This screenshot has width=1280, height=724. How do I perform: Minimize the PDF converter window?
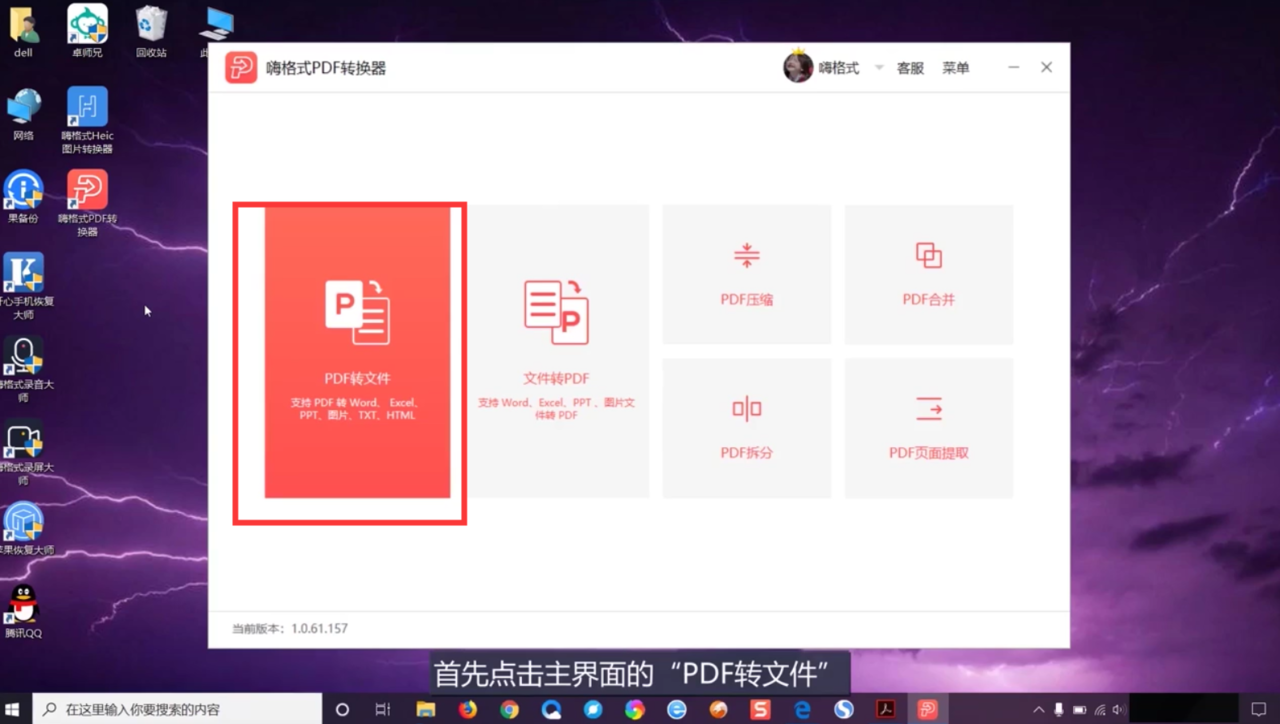(1014, 67)
